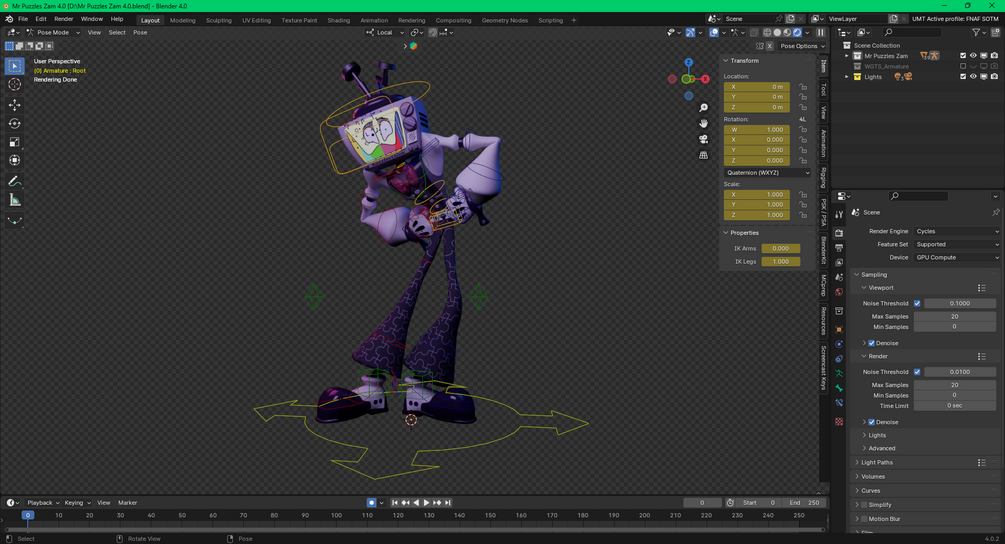Open Feature Set Supported dropdown
This screenshot has height=544, width=1005.
click(x=956, y=244)
